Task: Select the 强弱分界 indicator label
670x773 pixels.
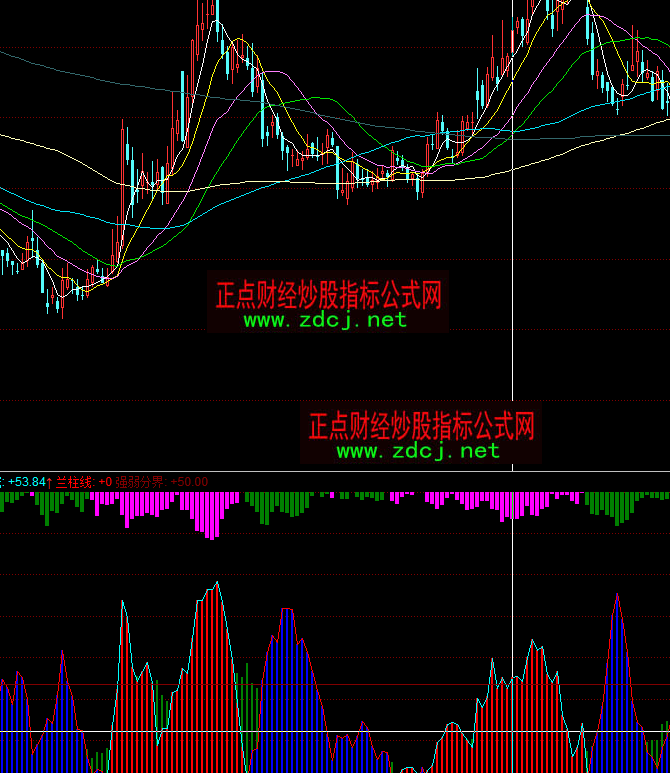Action: 140,482
